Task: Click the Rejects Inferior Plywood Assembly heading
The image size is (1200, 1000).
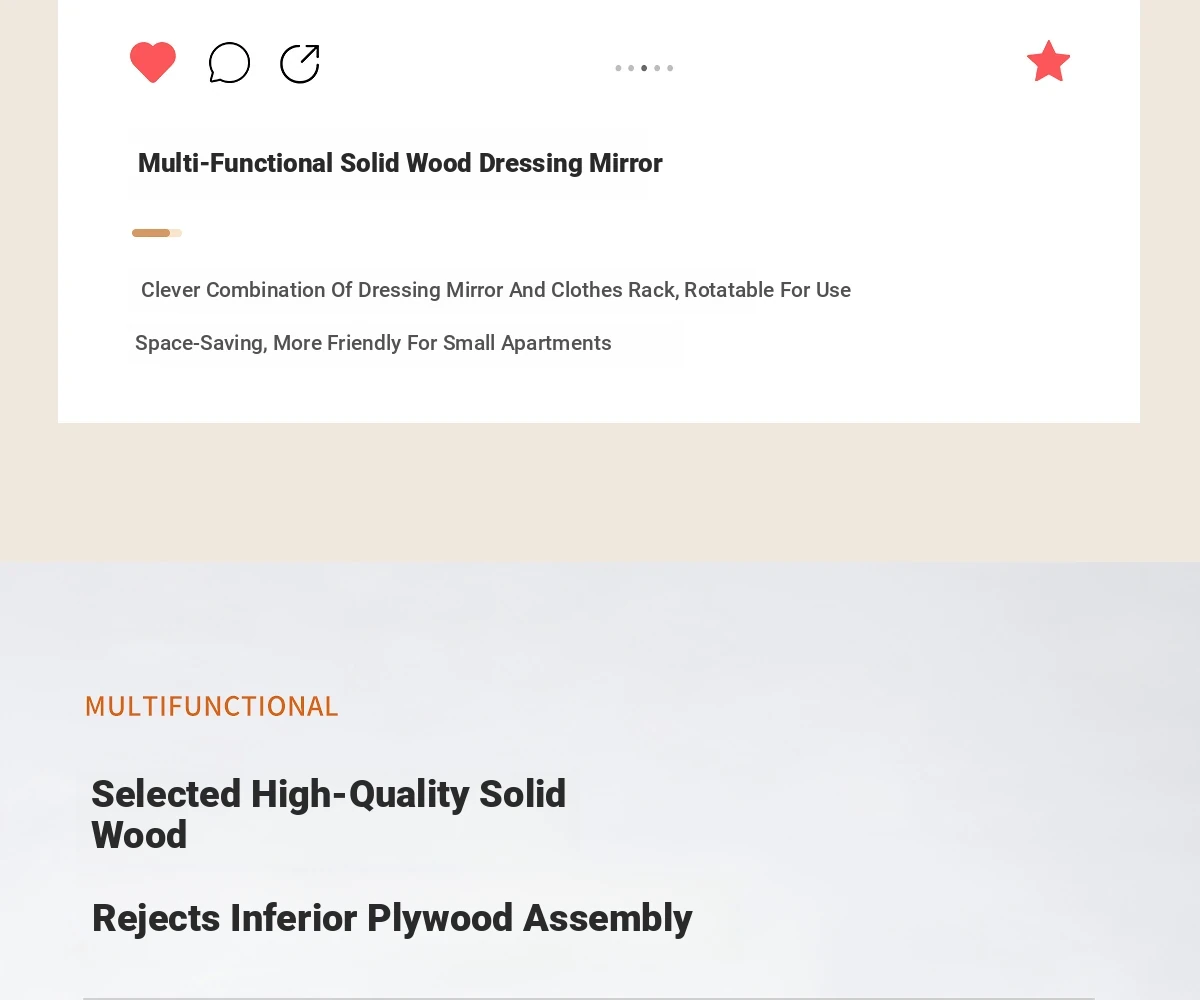Action: point(392,918)
